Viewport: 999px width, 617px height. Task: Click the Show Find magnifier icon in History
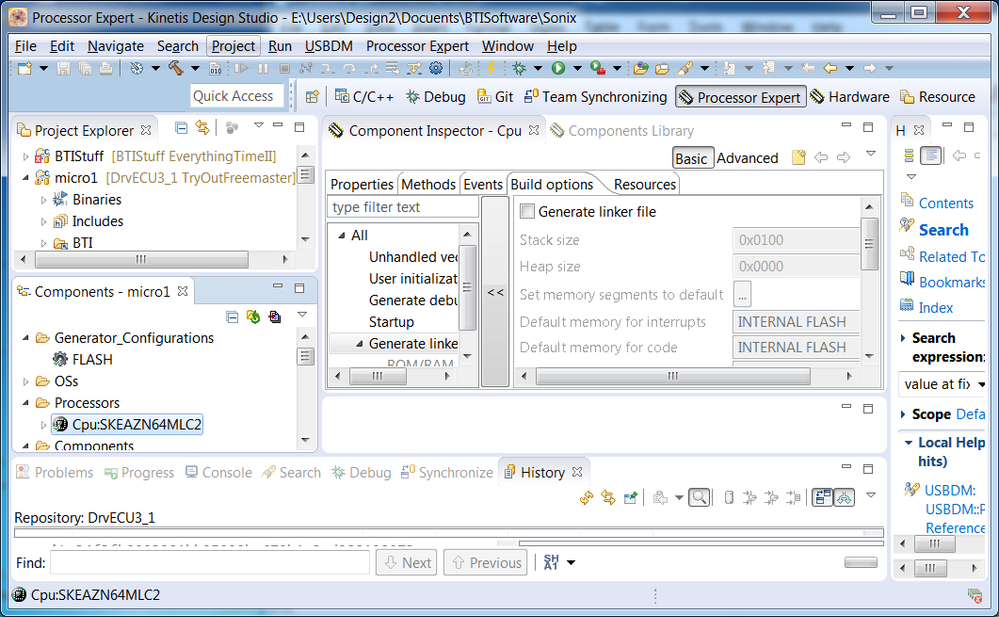(699, 497)
